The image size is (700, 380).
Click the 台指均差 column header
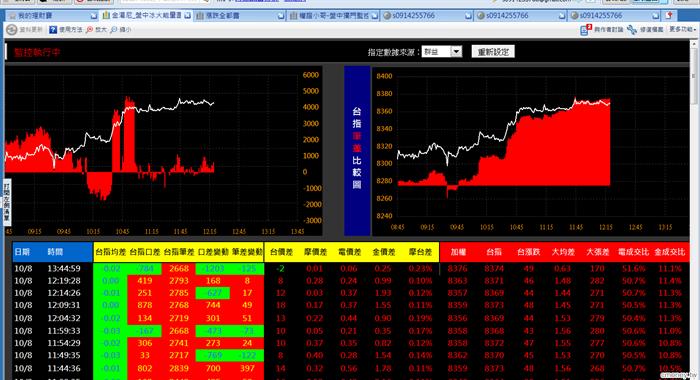coord(111,252)
